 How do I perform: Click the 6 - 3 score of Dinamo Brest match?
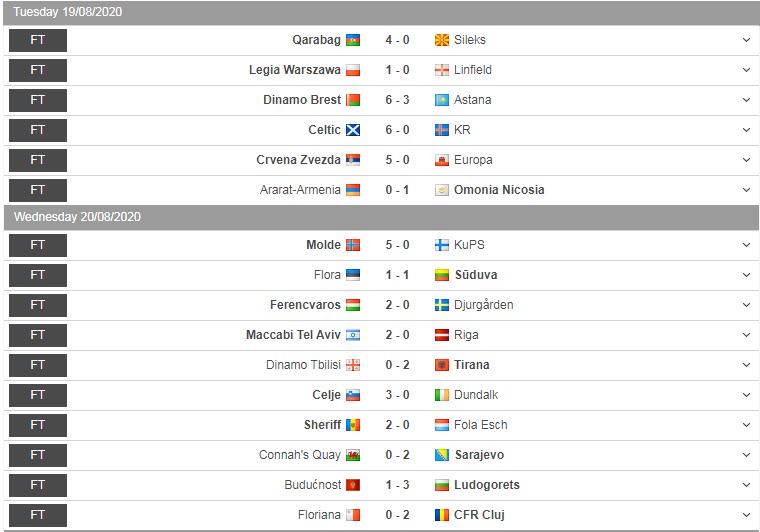[x=397, y=100]
